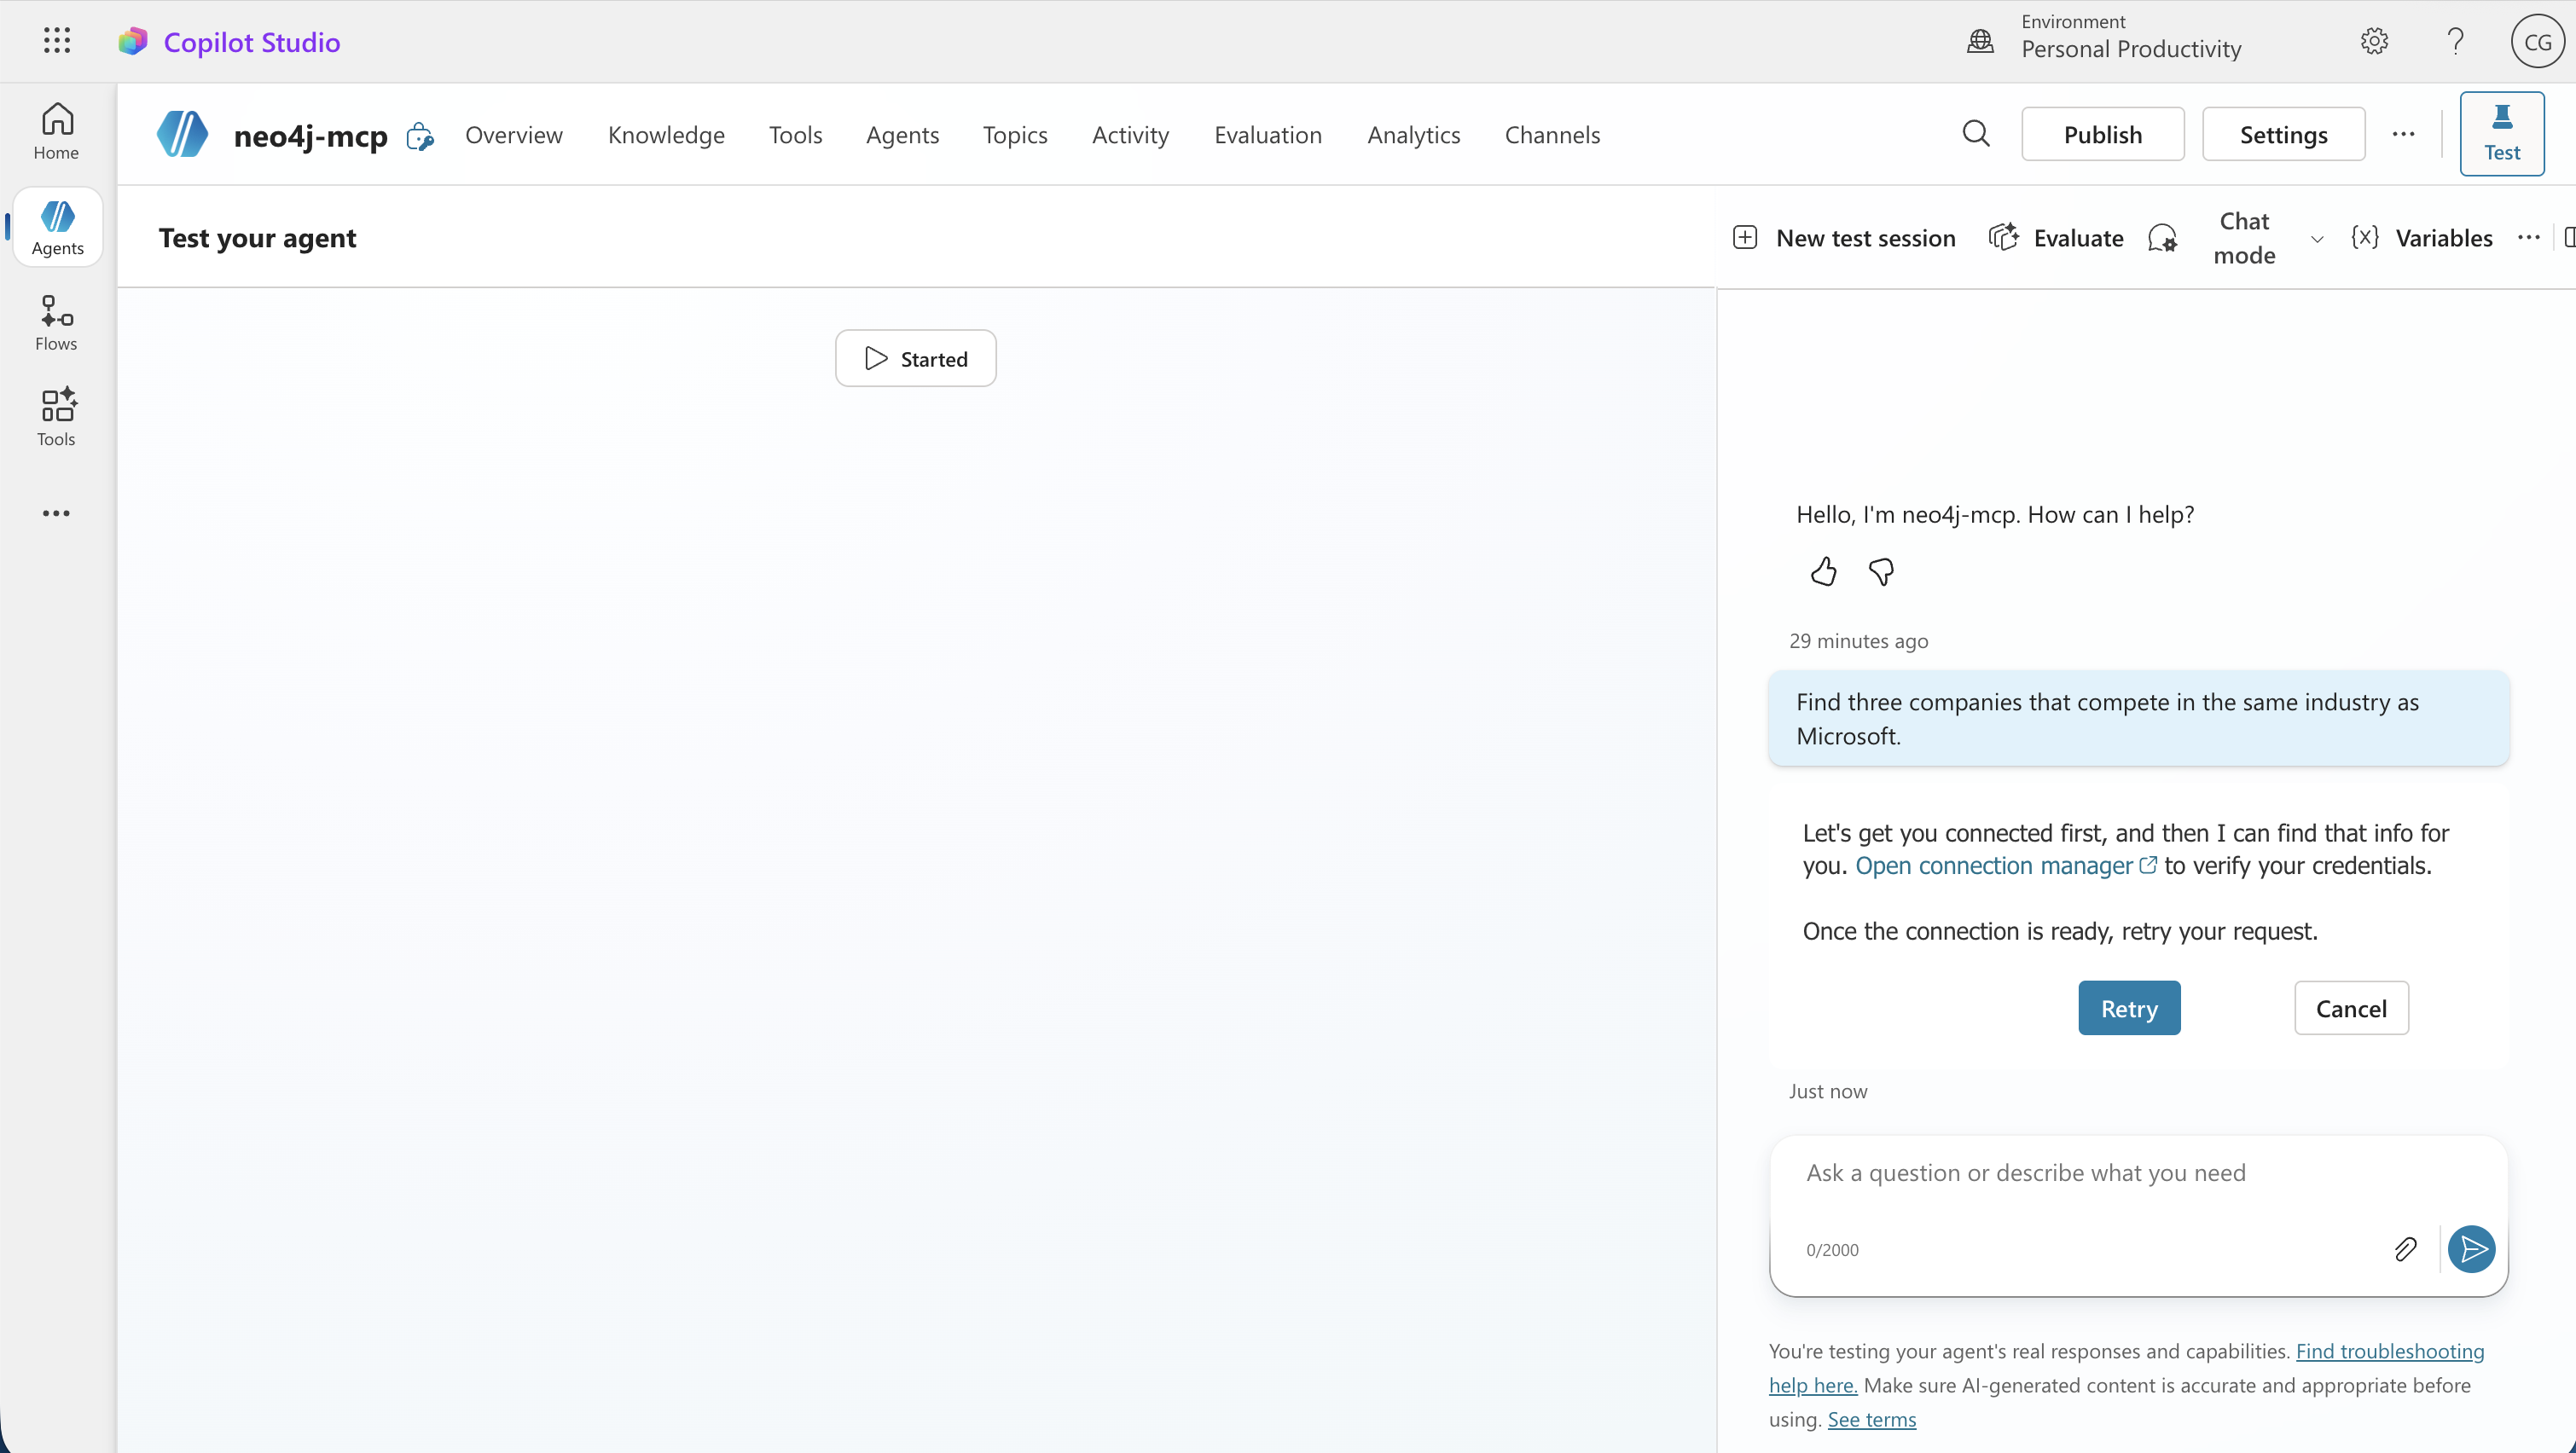The height and width of the screenshot is (1453, 2576).
Task: Focus the Ask a question input box
Action: tap(2138, 1215)
